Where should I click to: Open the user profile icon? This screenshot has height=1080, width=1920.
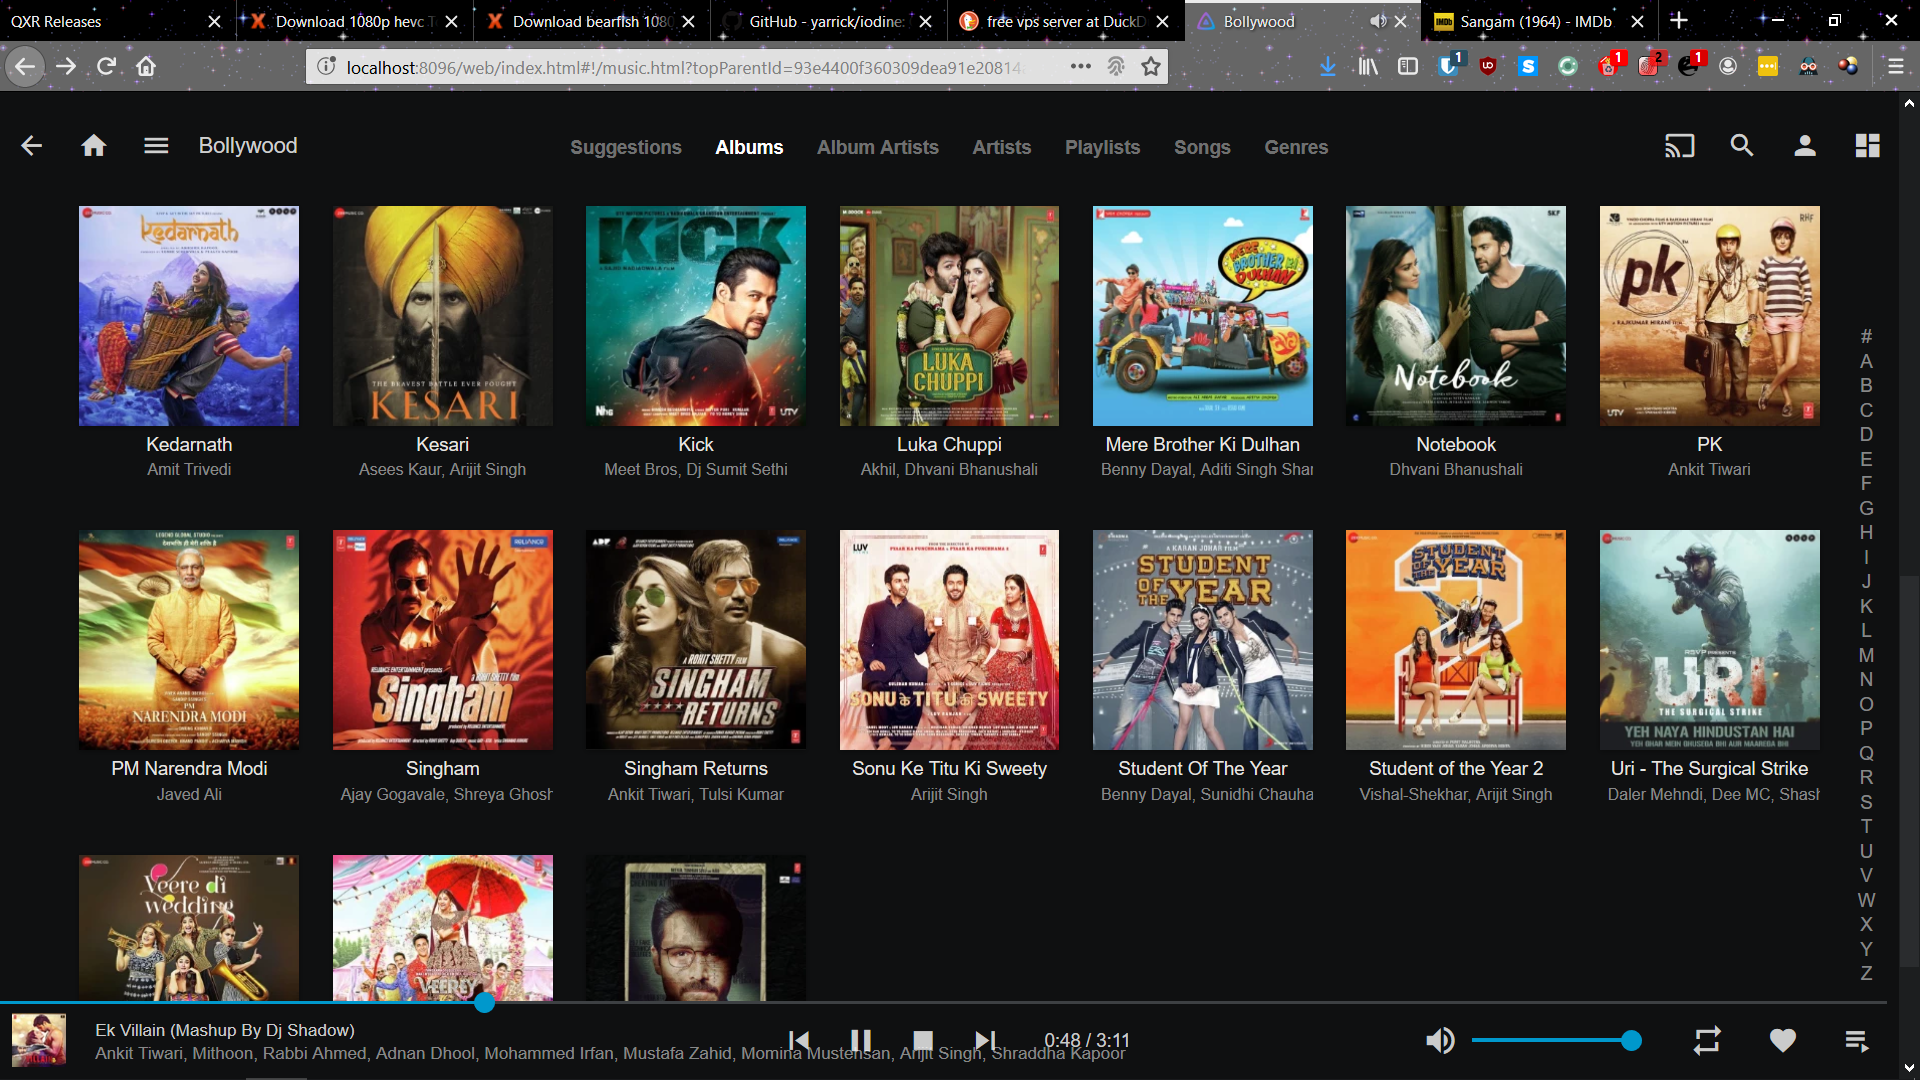pos(1804,146)
